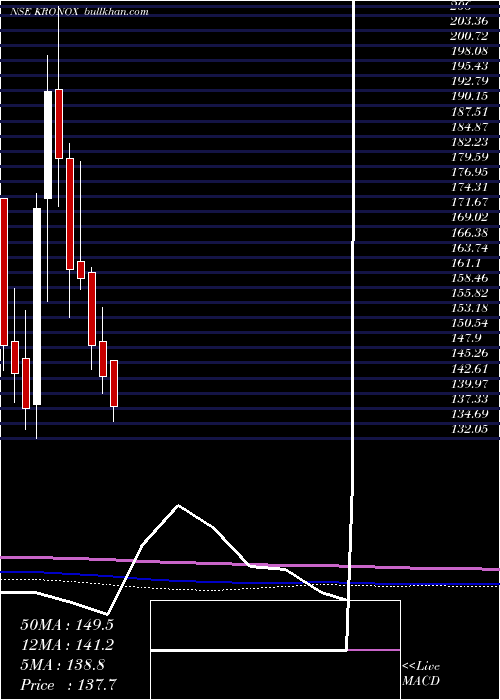Click the 171.67 price axis label
Screen dimensions: 500x700
pyautogui.click(x=471, y=202)
